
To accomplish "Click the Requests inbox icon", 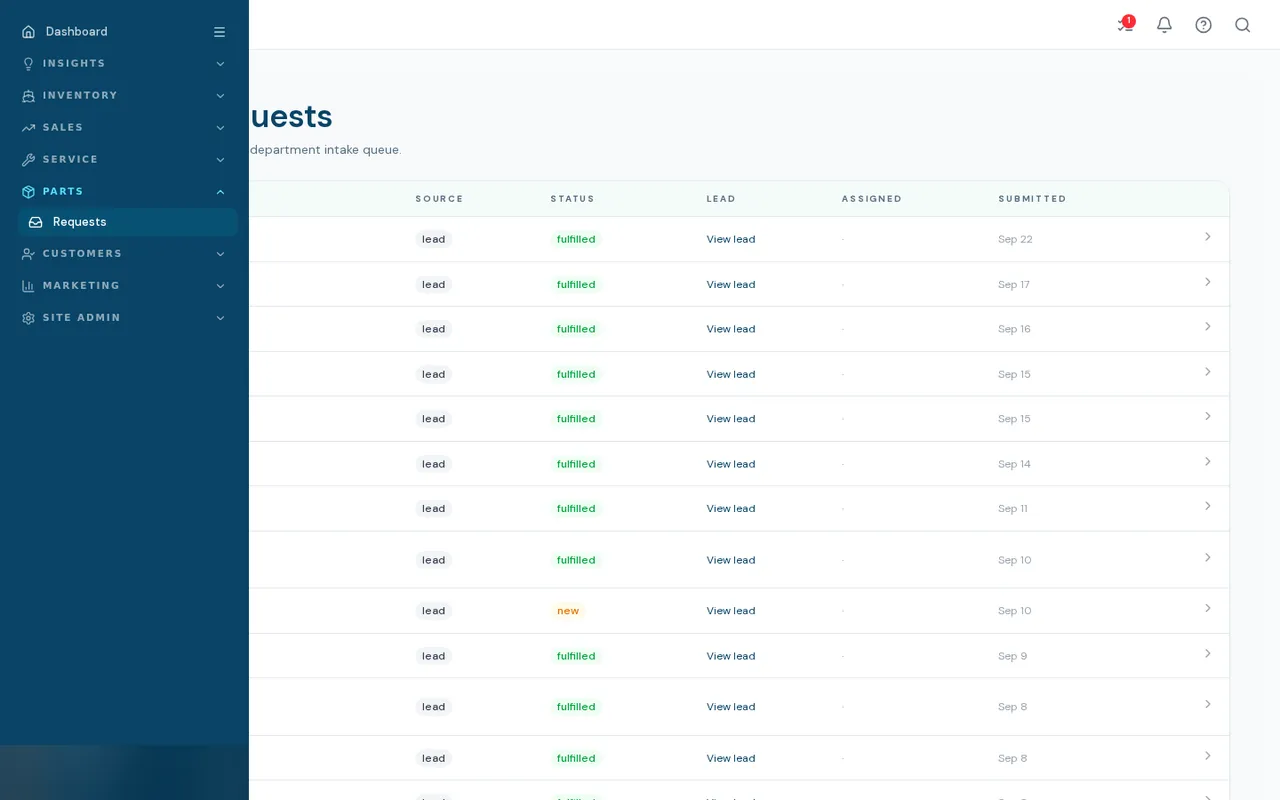I will click(36, 222).
